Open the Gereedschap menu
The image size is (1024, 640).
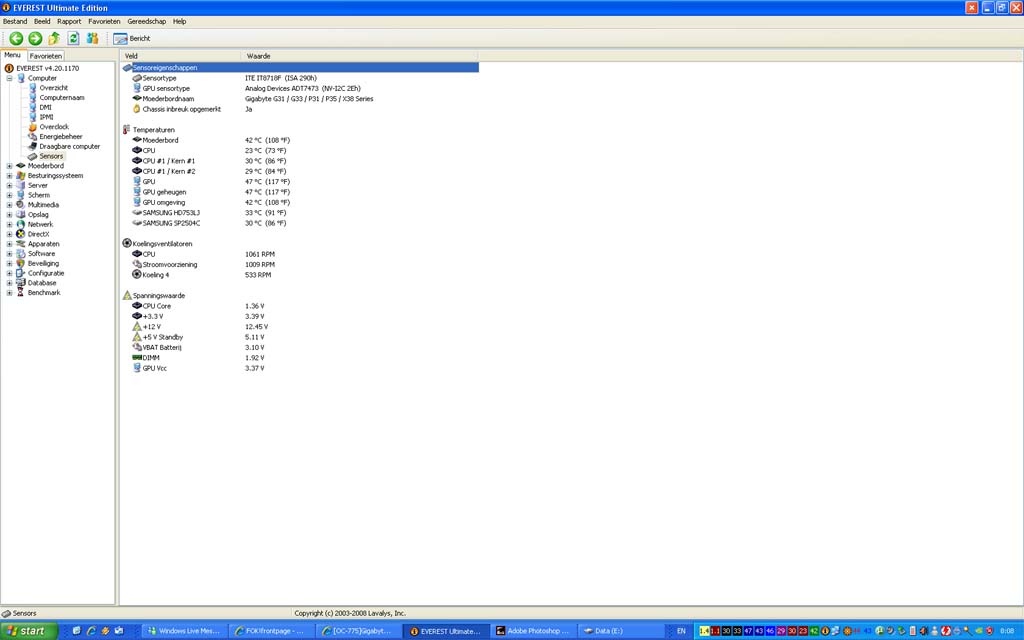[147, 22]
